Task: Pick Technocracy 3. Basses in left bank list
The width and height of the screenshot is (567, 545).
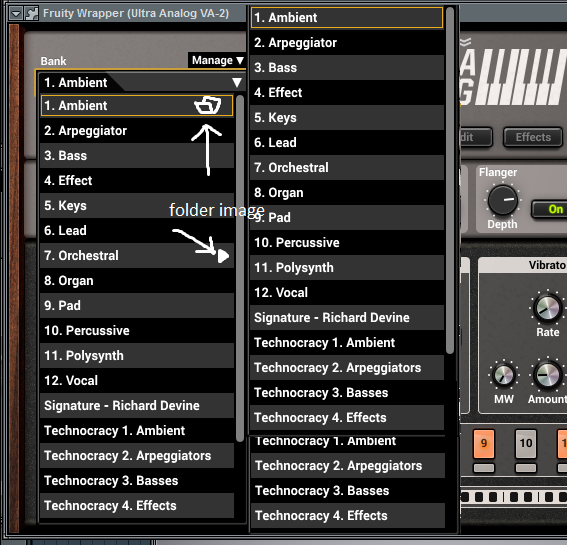Action: pyautogui.click(x=137, y=480)
